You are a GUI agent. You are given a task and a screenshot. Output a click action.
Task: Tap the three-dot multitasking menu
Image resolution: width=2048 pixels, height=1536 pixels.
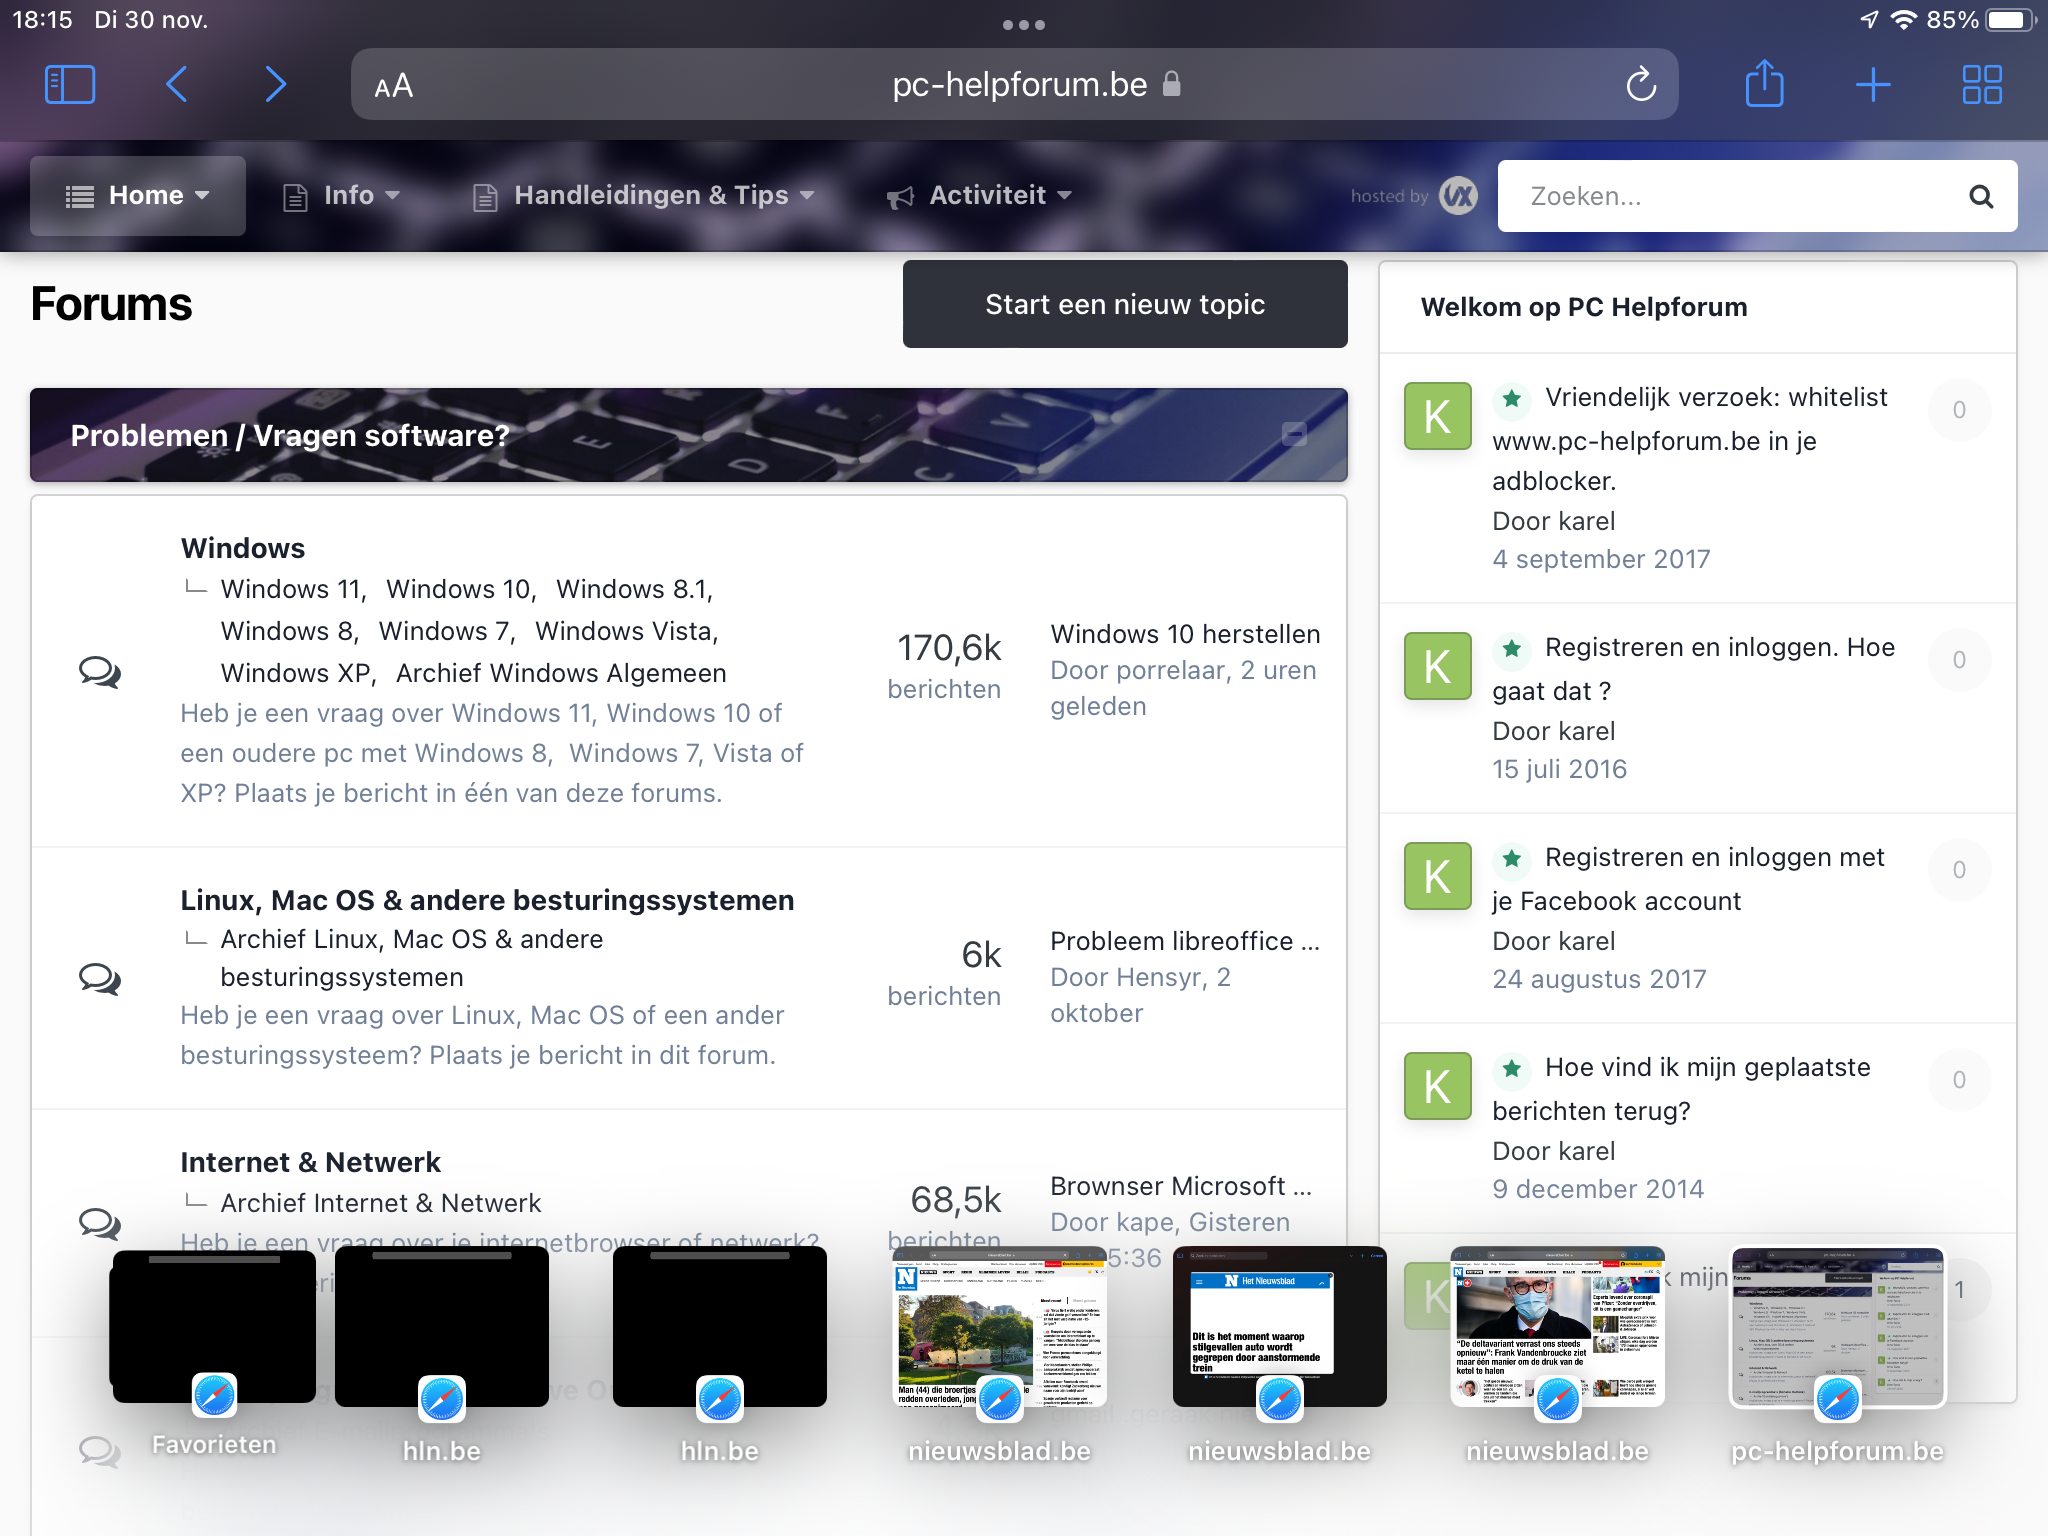coord(1023,25)
